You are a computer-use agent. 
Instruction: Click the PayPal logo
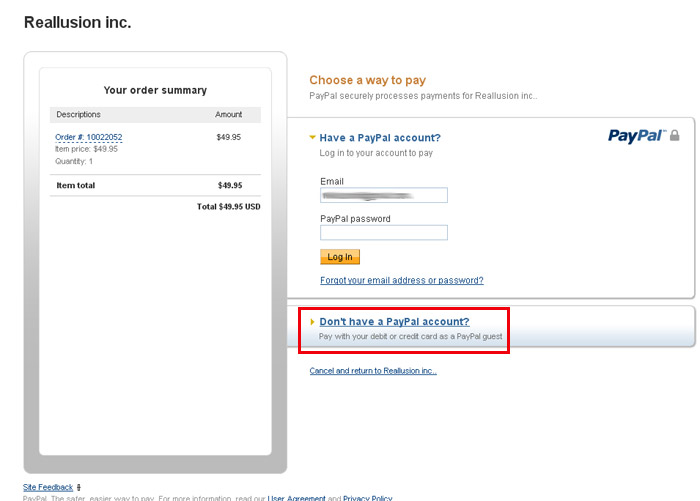pos(637,136)
